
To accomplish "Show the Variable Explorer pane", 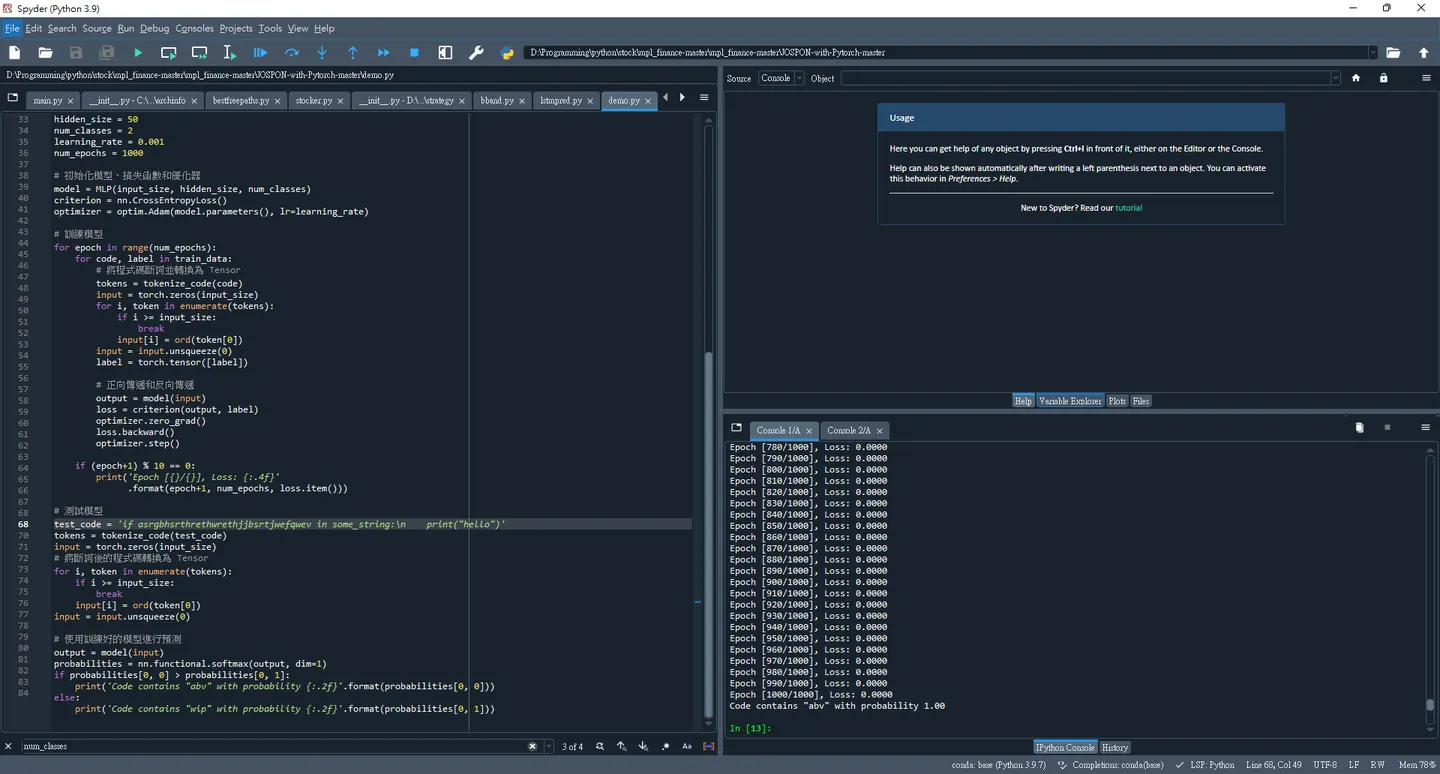I will point(1070,401).
